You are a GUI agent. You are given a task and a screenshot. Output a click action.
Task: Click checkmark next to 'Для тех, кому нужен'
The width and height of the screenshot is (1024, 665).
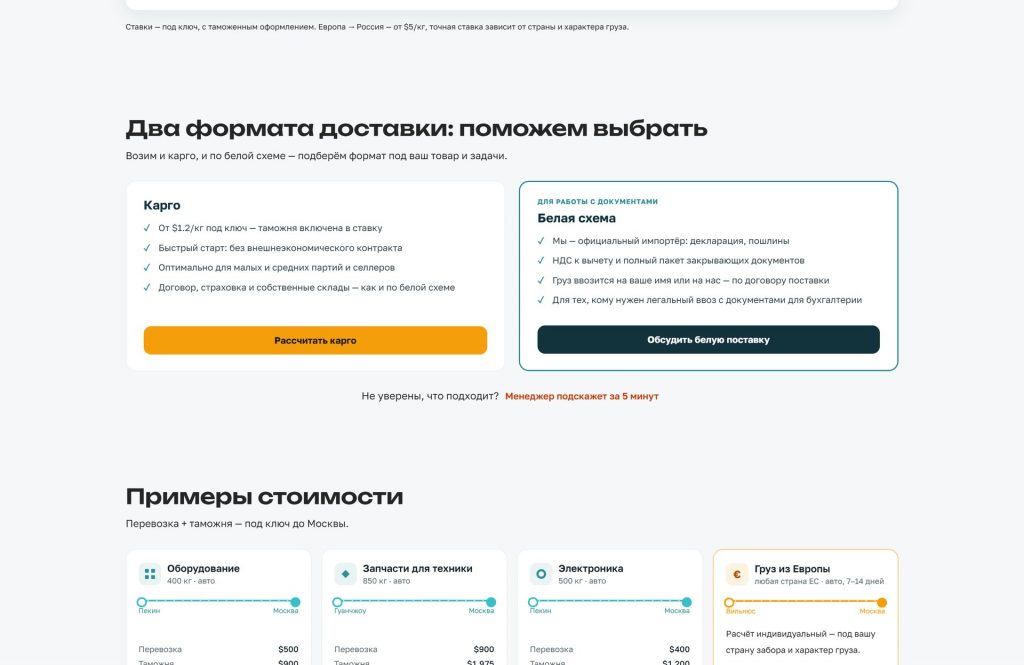[x=541, y=300]
